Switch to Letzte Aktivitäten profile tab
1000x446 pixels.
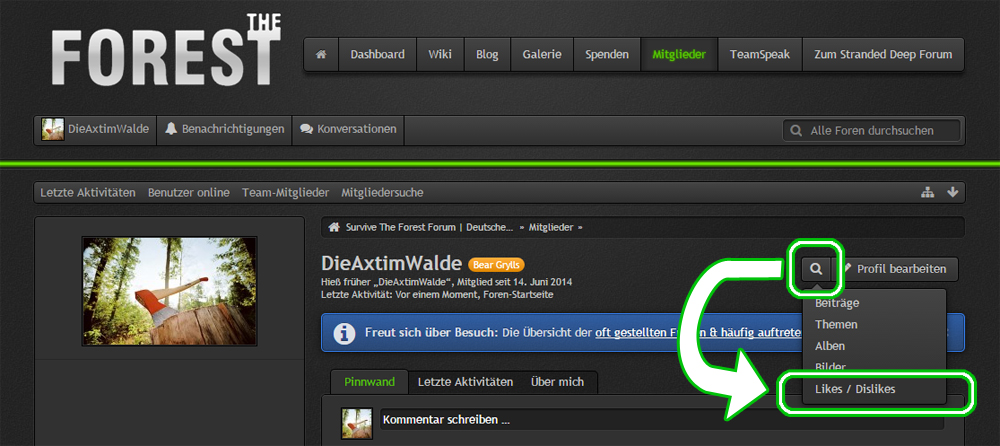coord(465,382)
